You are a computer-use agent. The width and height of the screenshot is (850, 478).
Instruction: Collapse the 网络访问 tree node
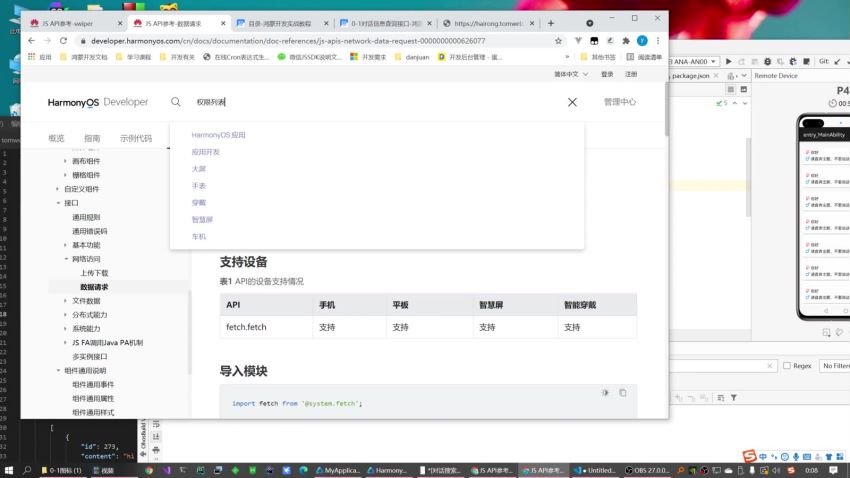point(66,259)
